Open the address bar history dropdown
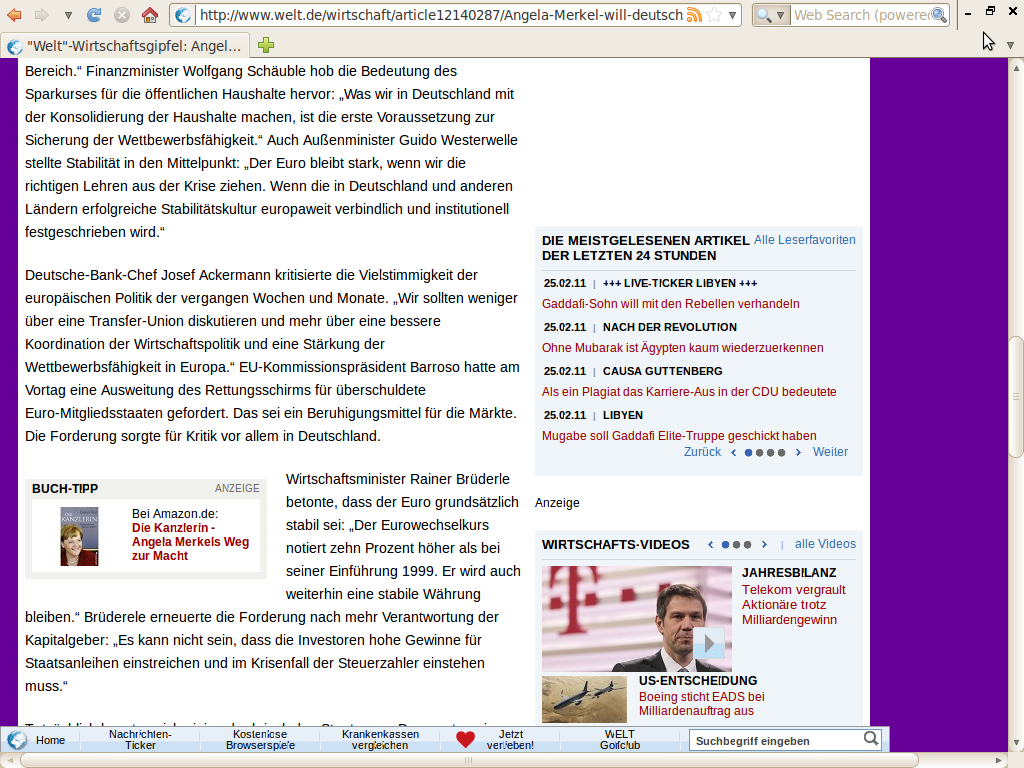This screenshot has height=768, width=1024. point(732,15)
